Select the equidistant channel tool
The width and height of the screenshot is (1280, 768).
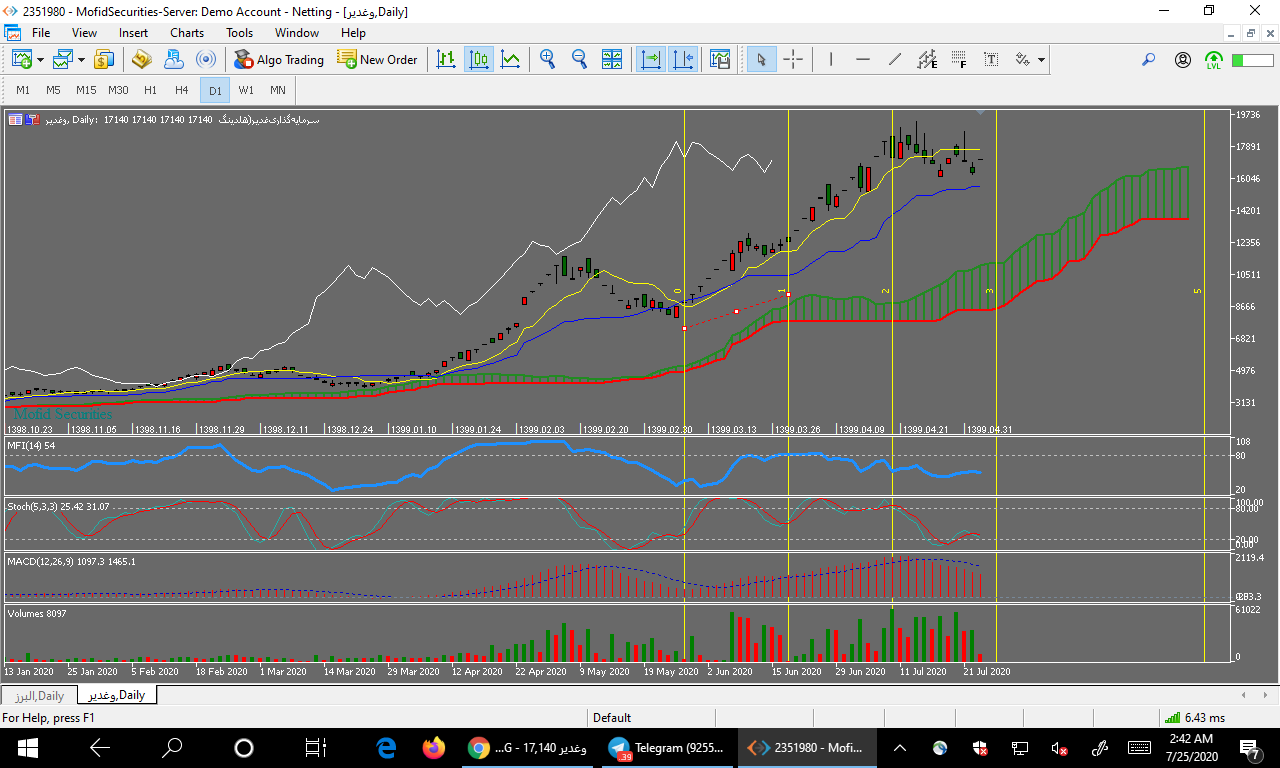(x=927, y=60)
